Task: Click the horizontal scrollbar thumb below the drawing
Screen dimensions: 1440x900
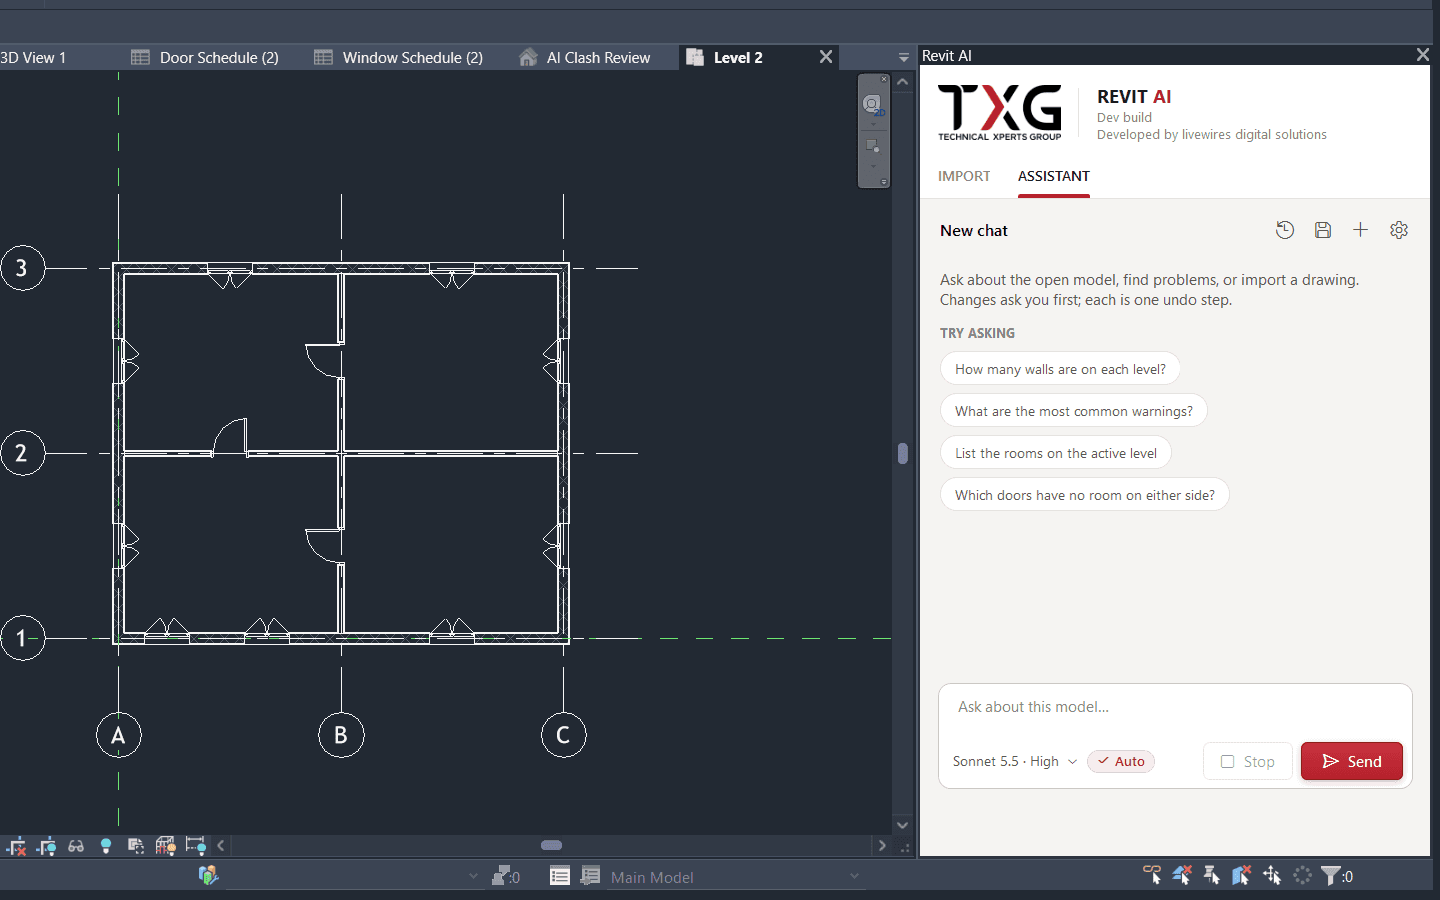Action: 551,845
